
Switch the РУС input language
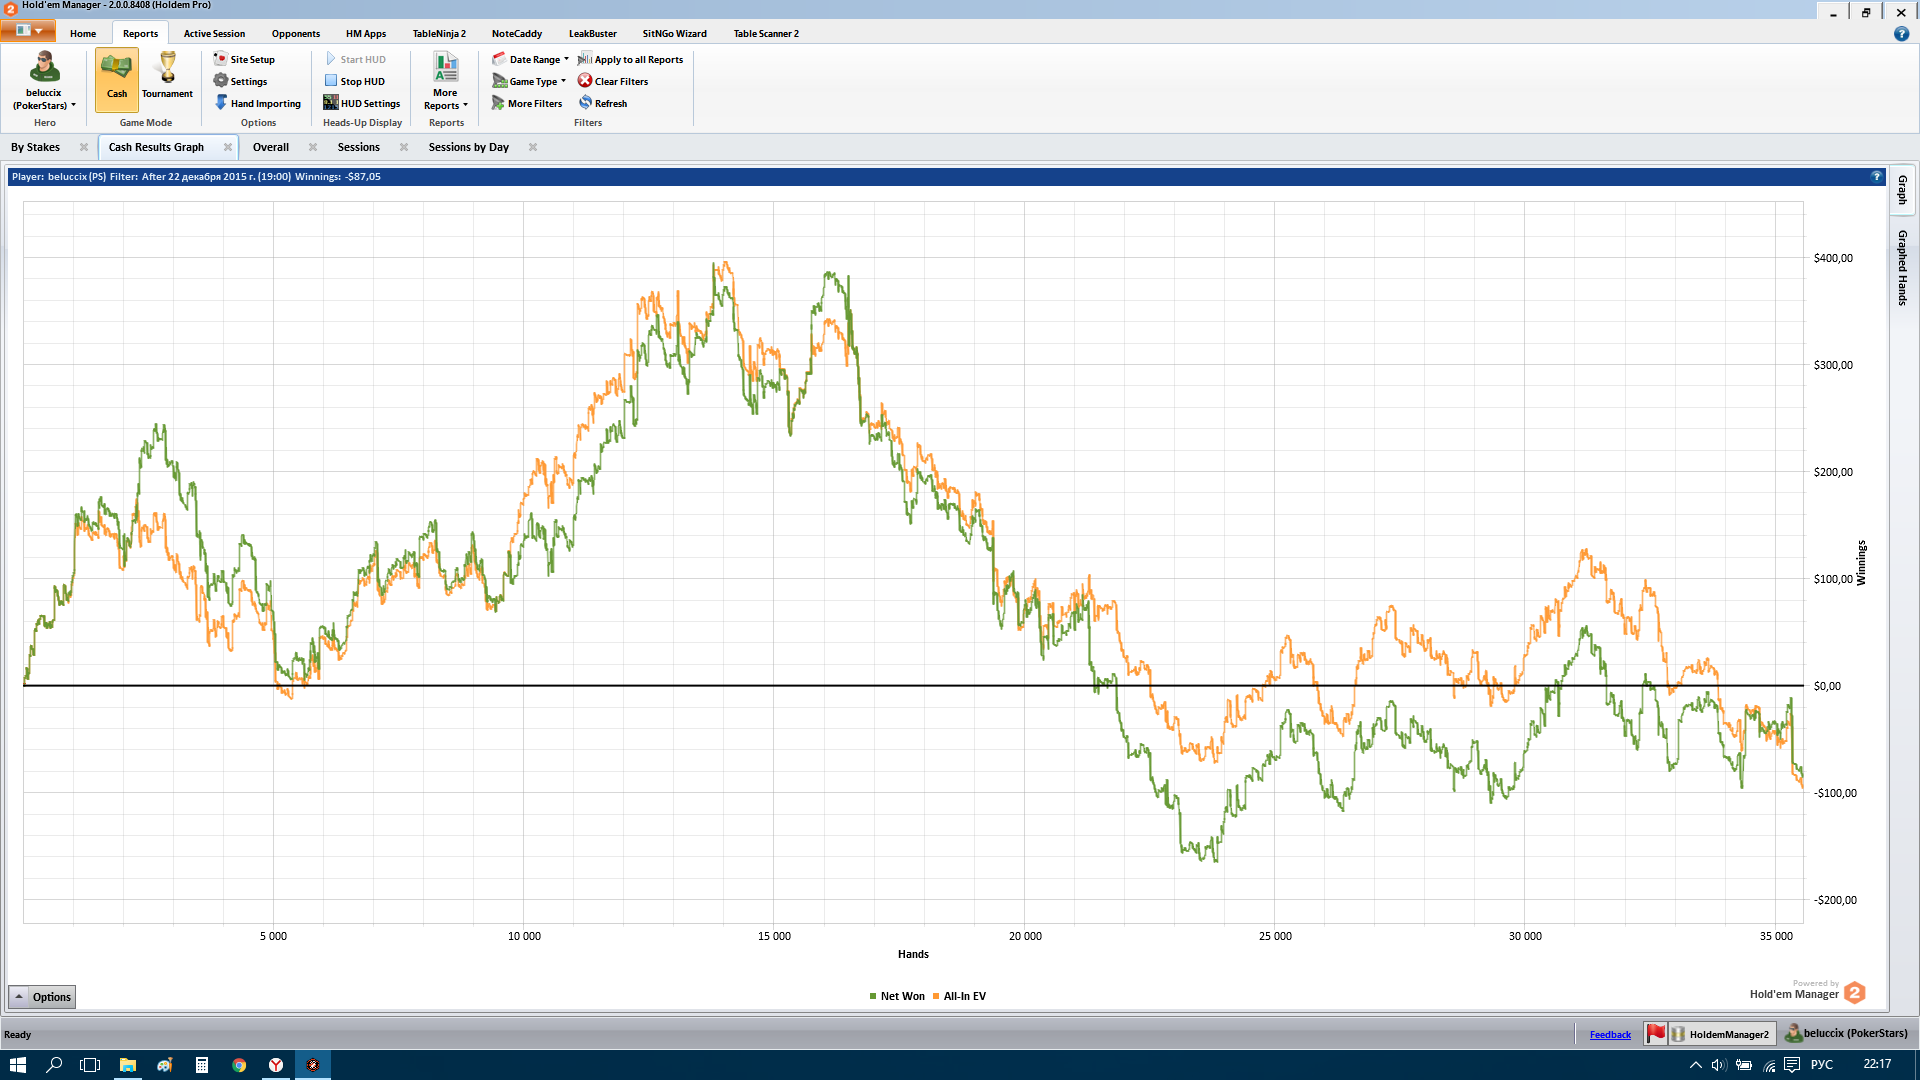click(1822, 1065)
